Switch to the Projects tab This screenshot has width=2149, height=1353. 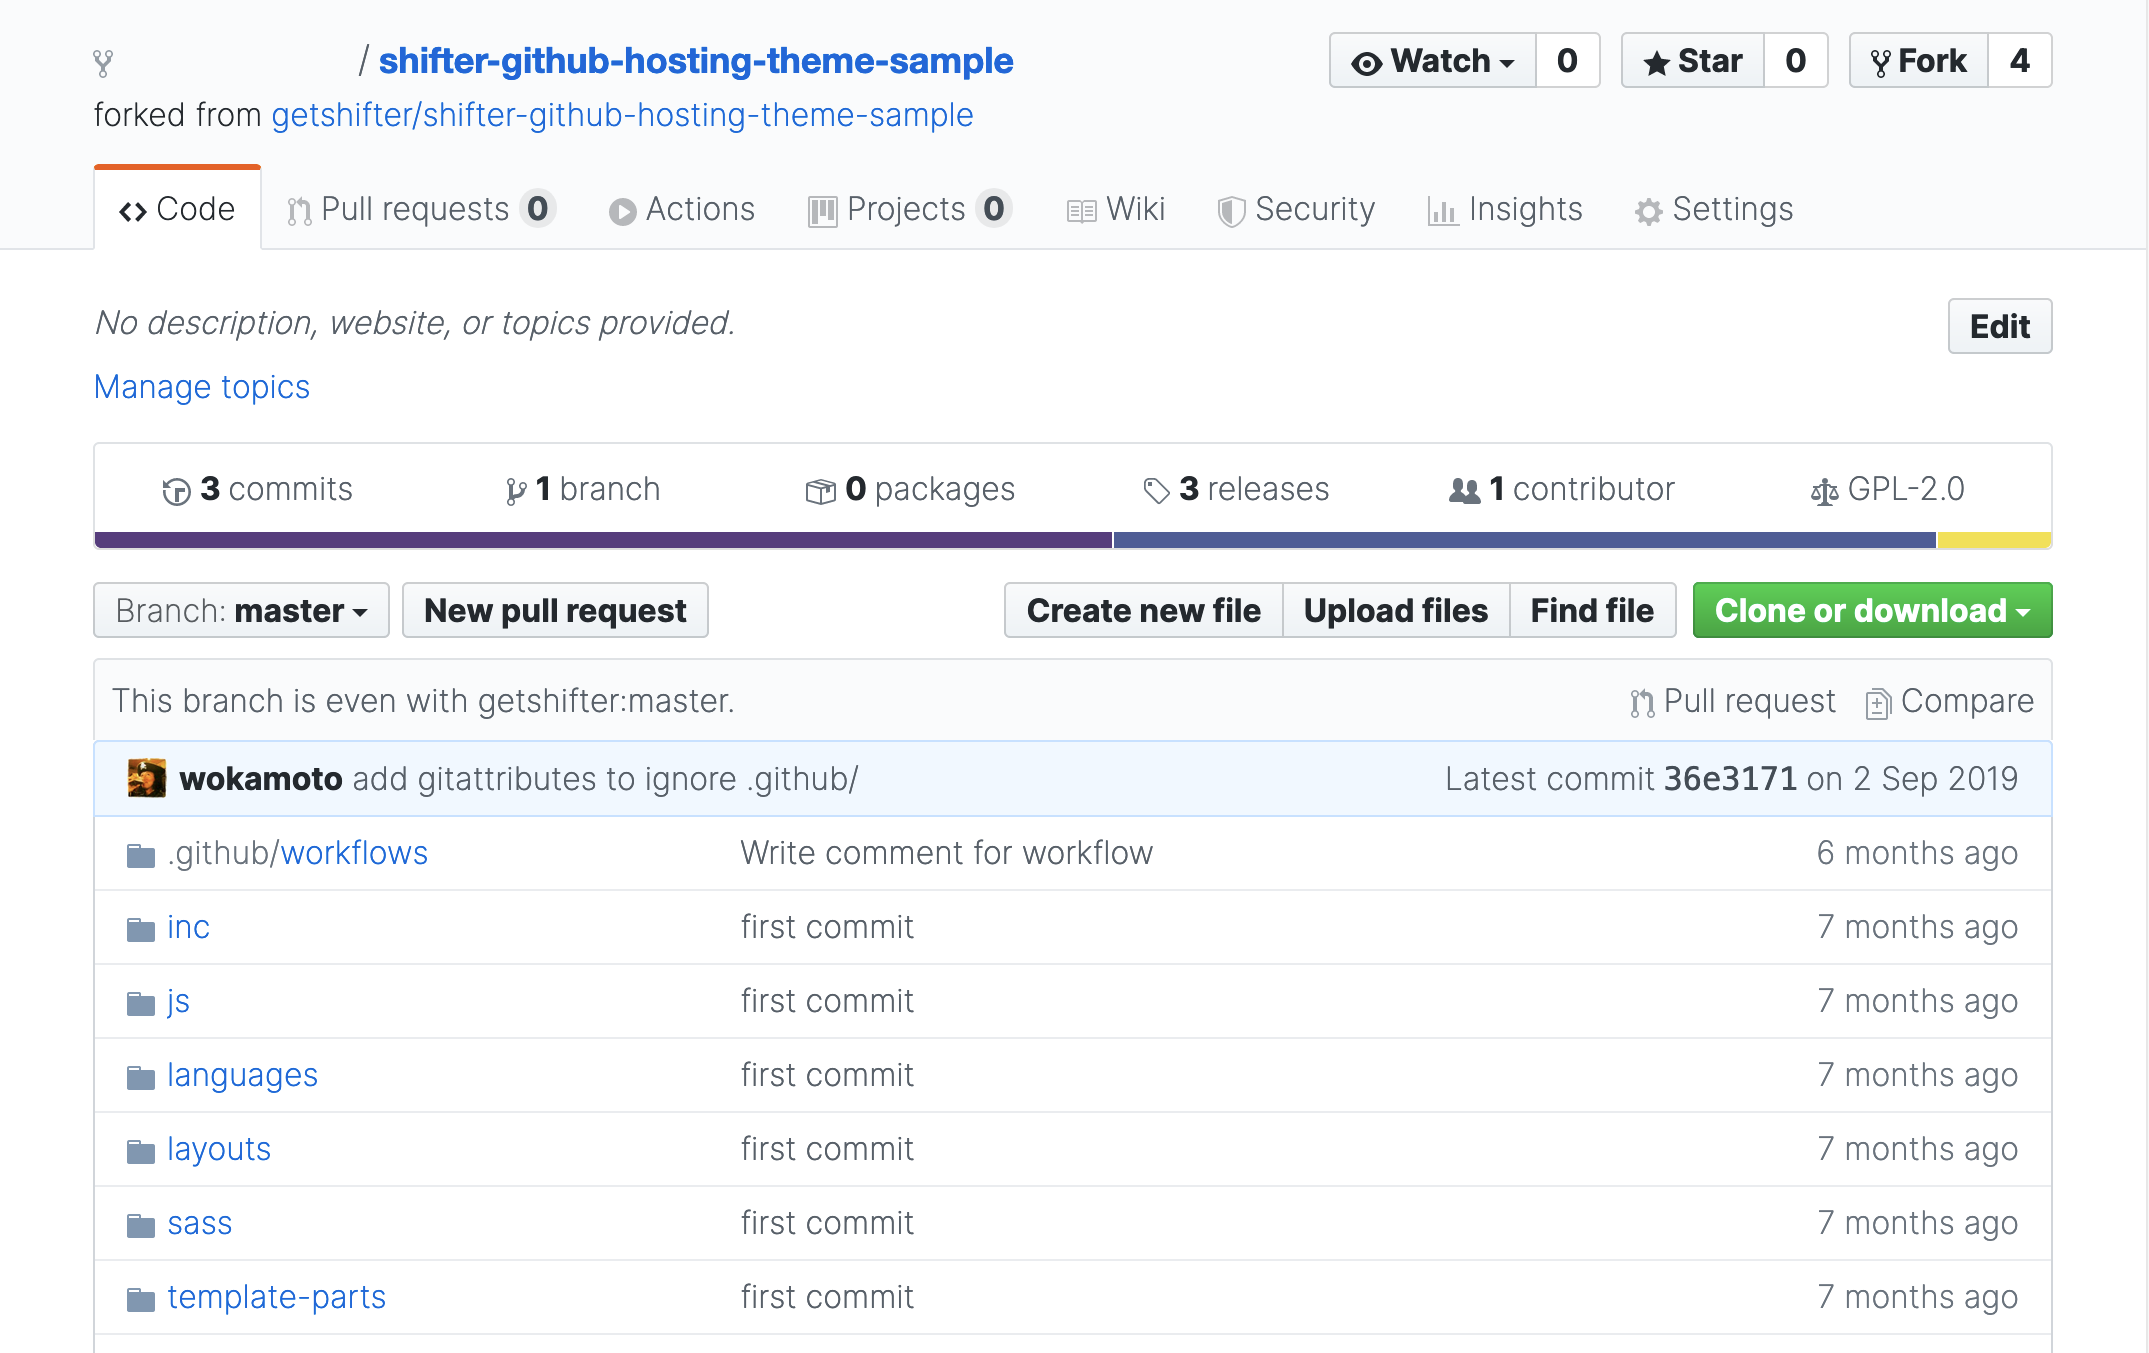[910, 209]
